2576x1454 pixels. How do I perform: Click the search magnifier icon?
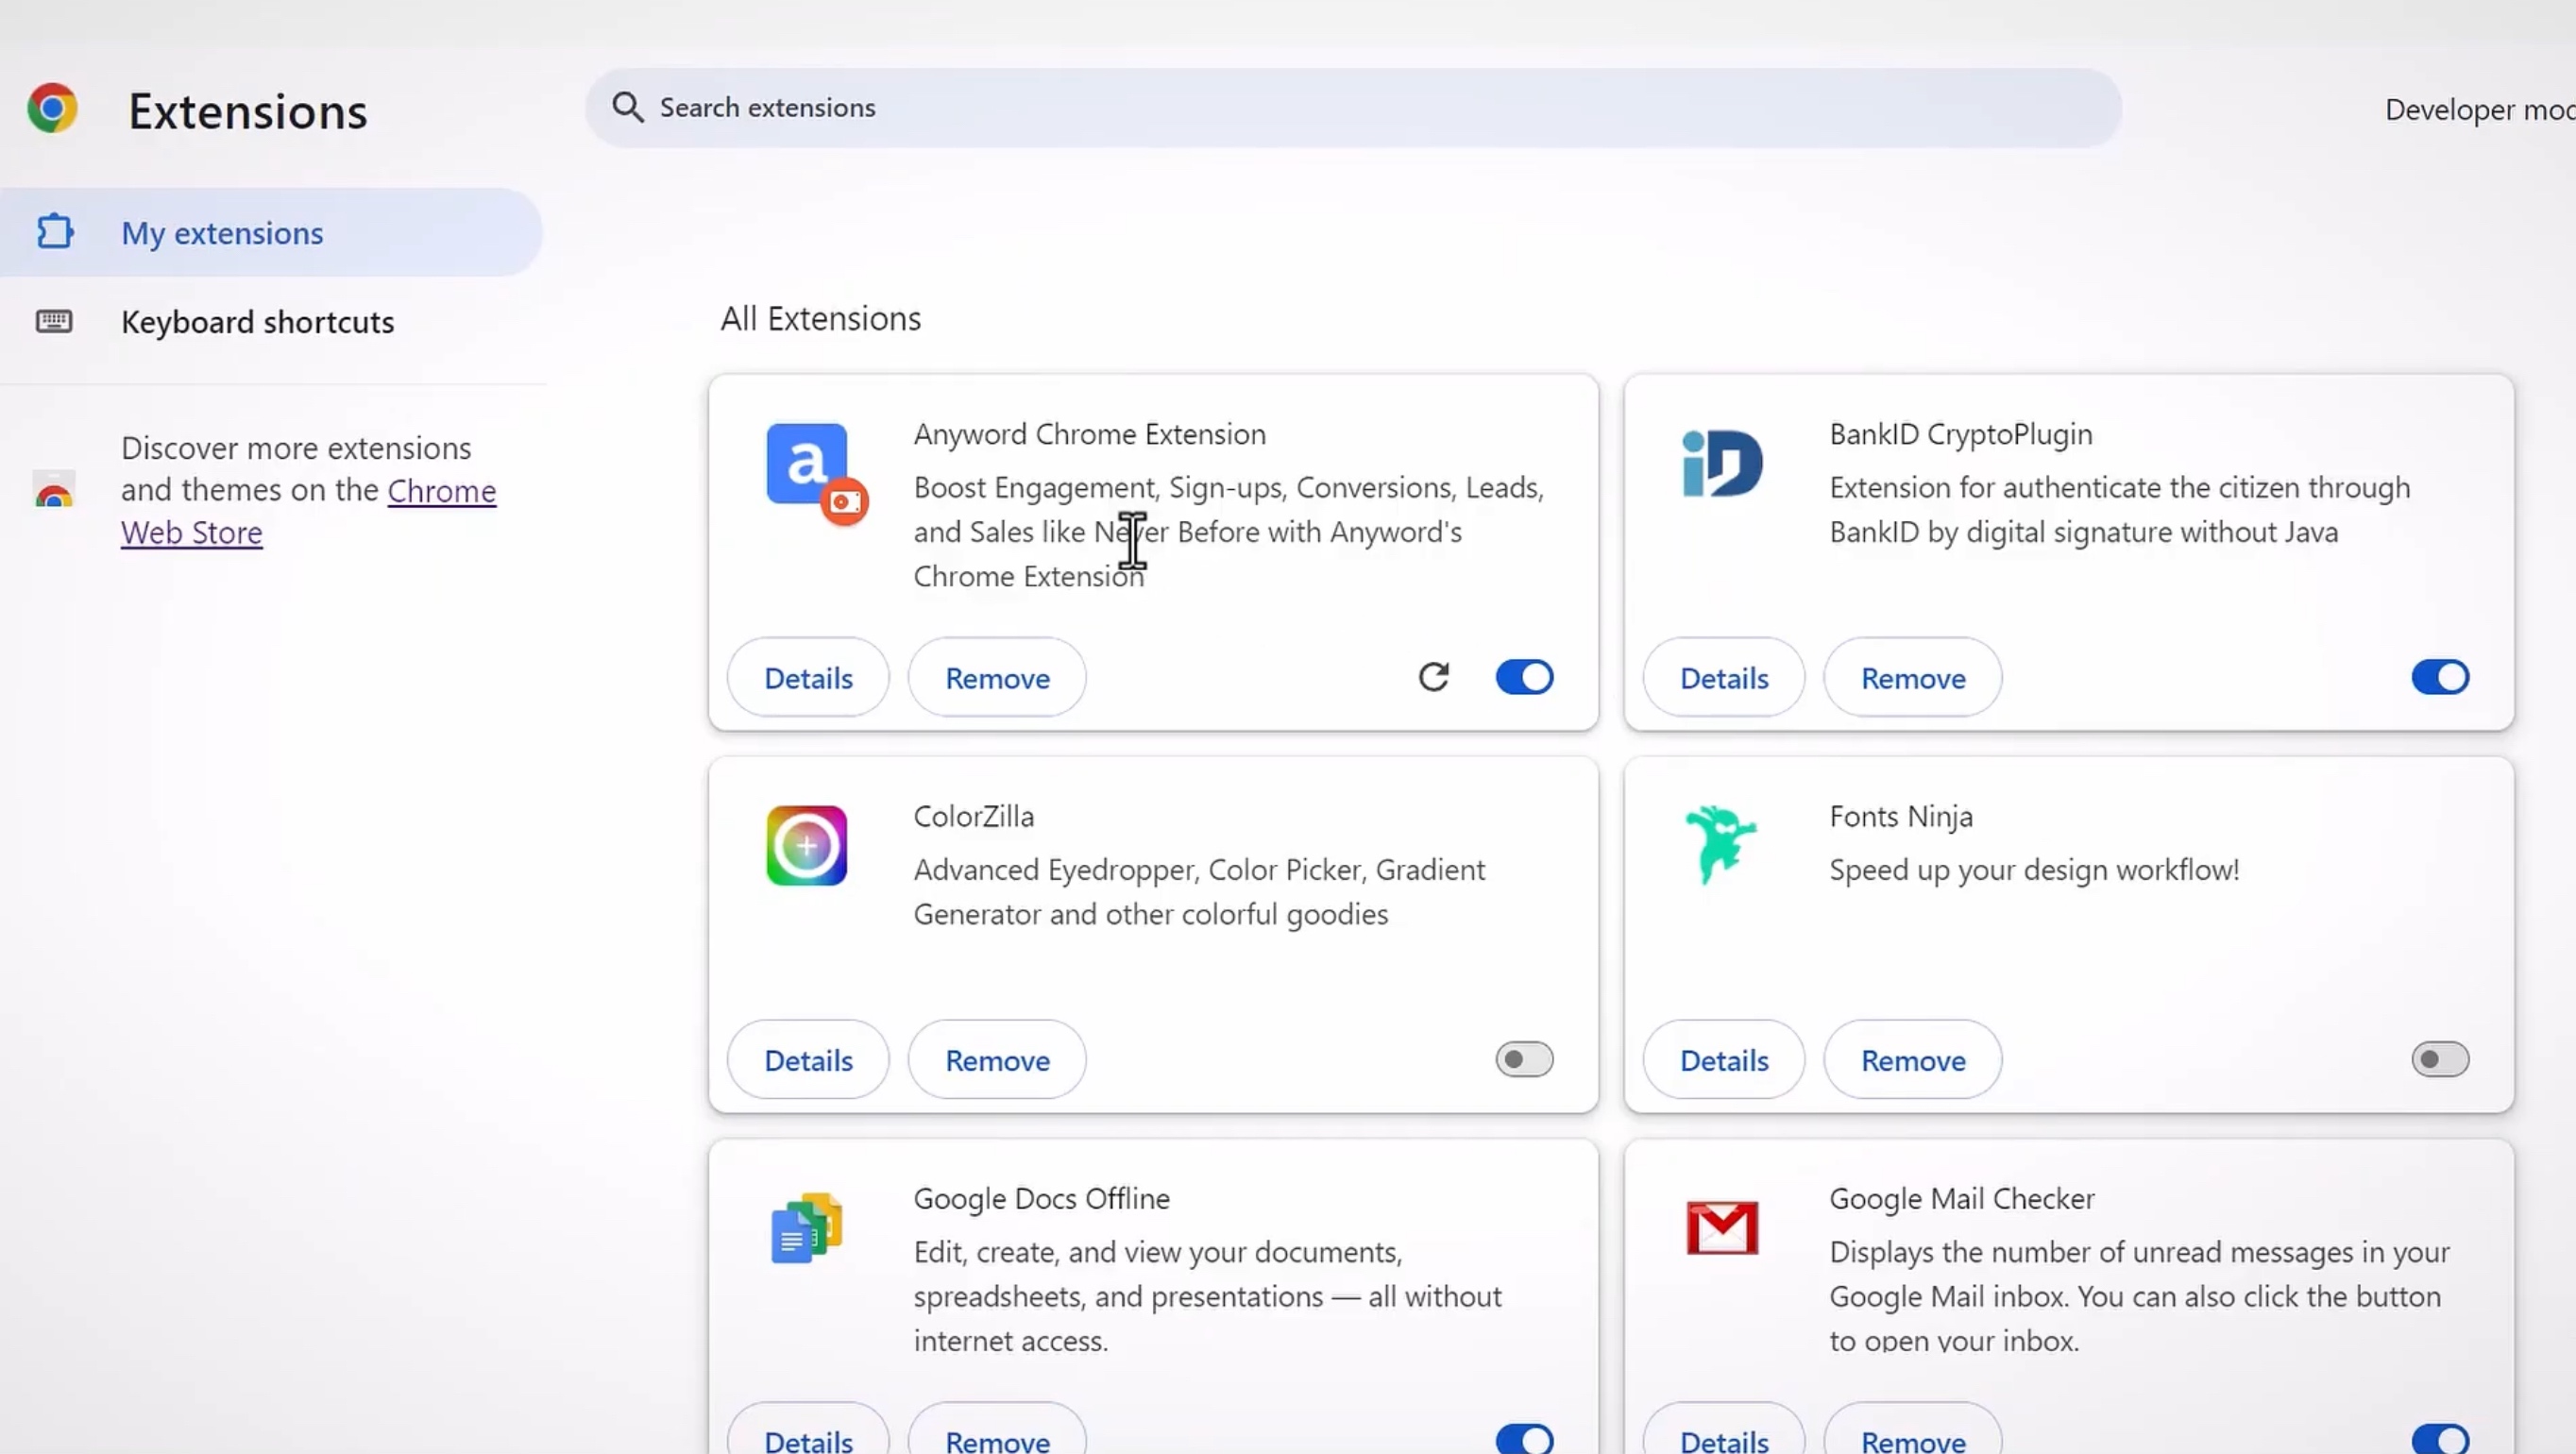pos(628,107)
